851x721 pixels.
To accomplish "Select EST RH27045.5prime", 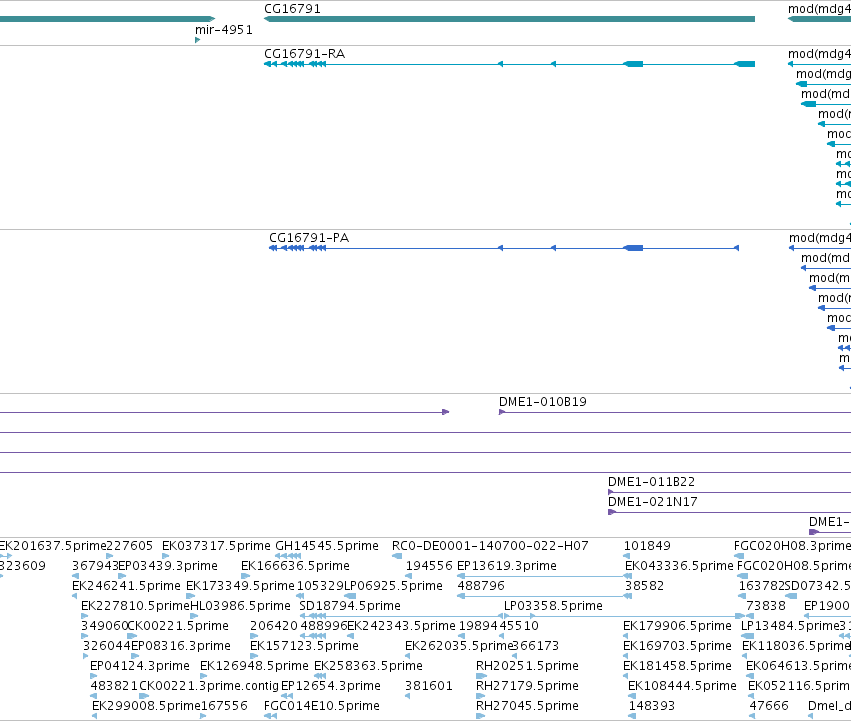I will pyautogui.click(x=527, y=706).
